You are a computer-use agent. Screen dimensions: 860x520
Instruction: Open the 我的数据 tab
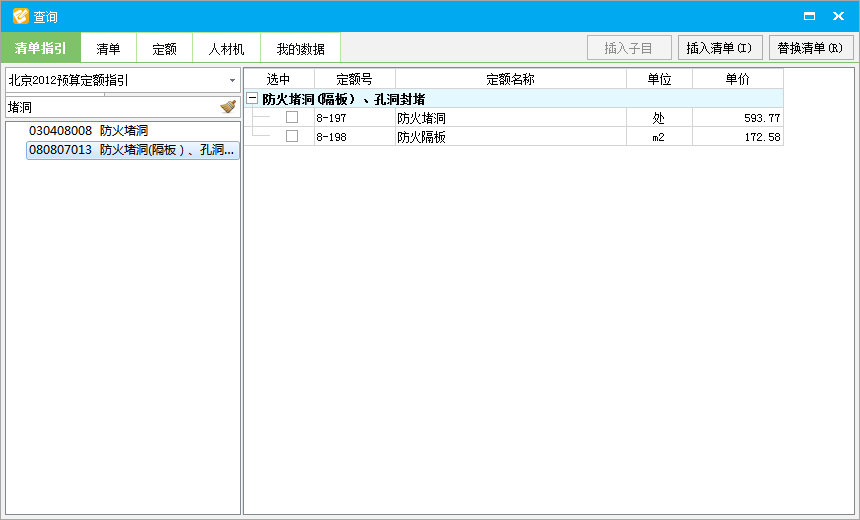point(301,49)
